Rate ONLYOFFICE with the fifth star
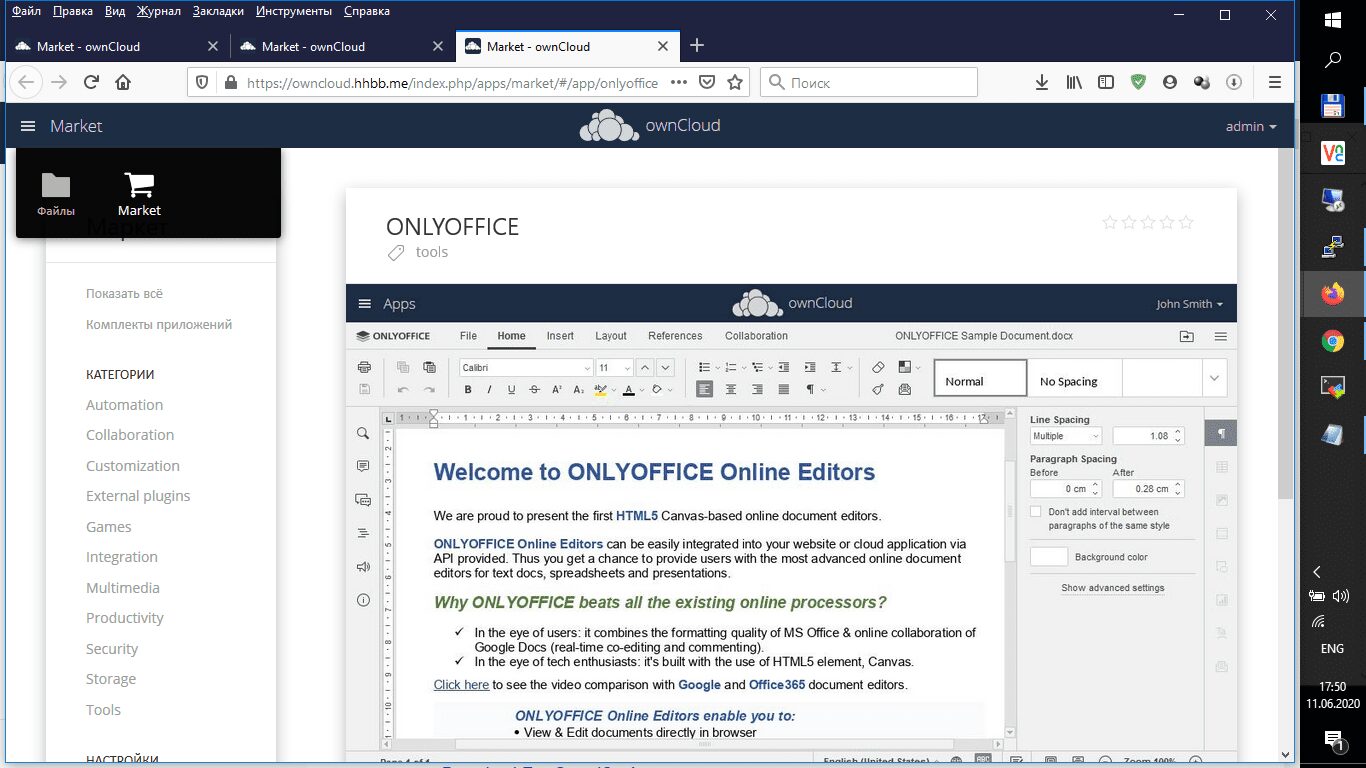Image resolution: width=1366 pixels, height=768 pixels. click(1186, 223)
